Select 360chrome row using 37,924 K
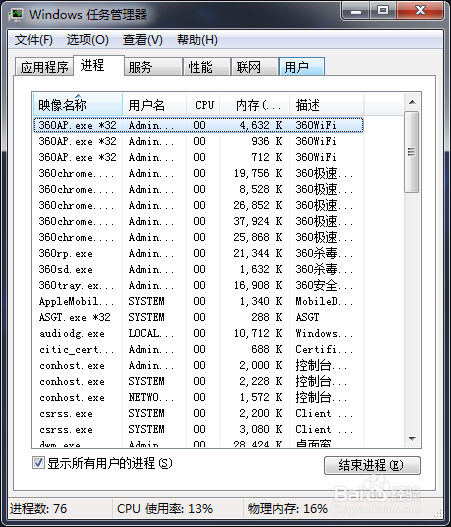Image resolution: width=451 pixels, height=527 pixels. tap(198, 221)
